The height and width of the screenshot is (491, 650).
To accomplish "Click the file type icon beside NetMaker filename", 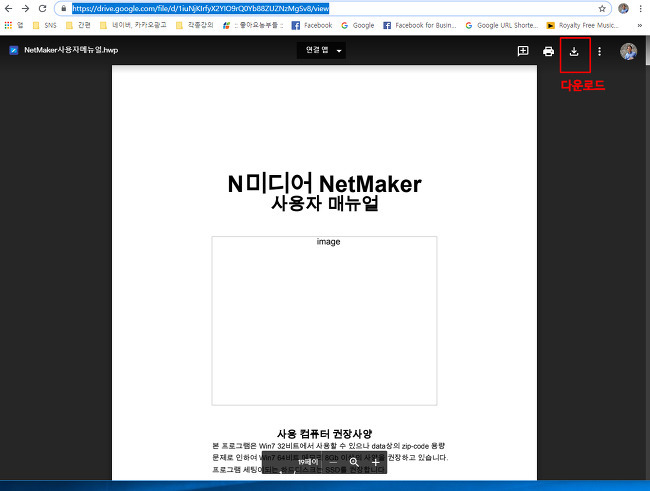I will coord(14,50).
